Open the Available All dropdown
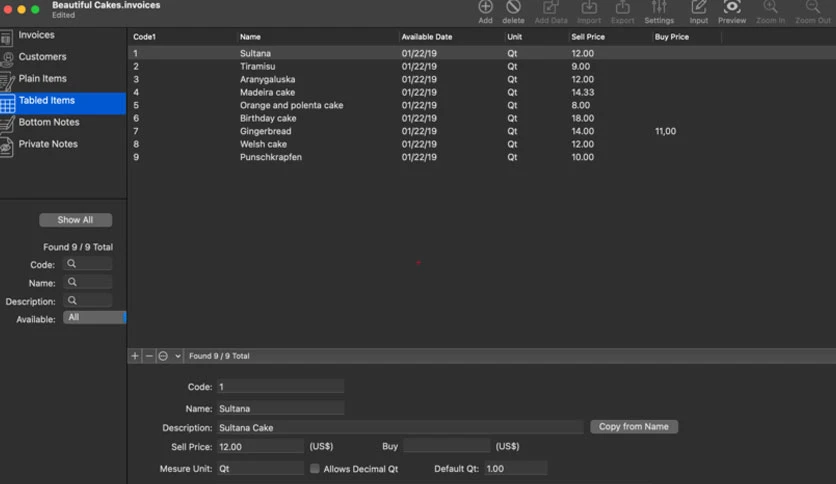 pyautogui.click(x=94, y=318)
